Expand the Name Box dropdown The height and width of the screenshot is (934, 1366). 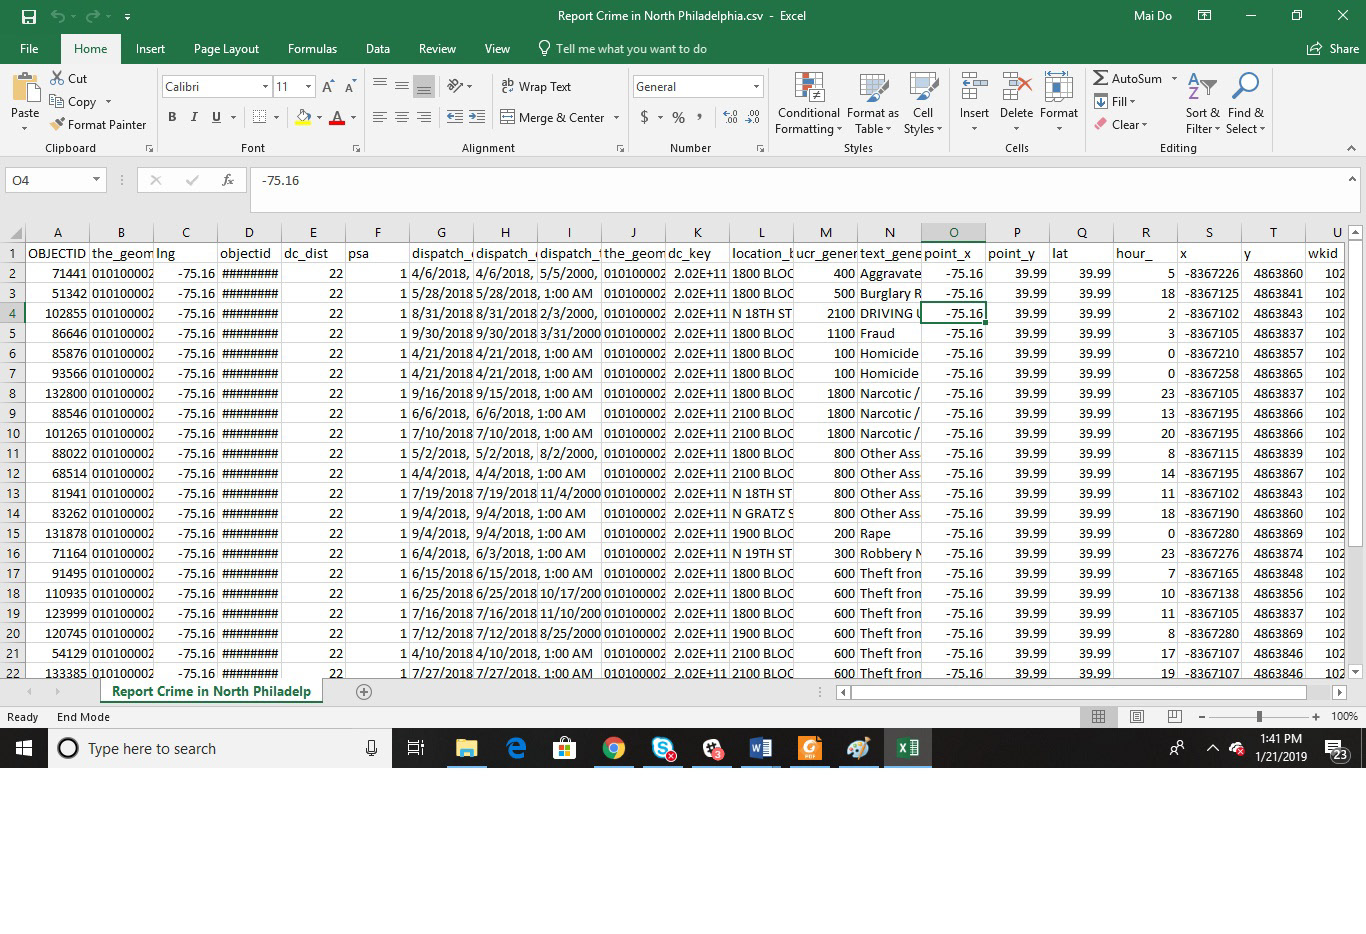[x=96, y=180]
